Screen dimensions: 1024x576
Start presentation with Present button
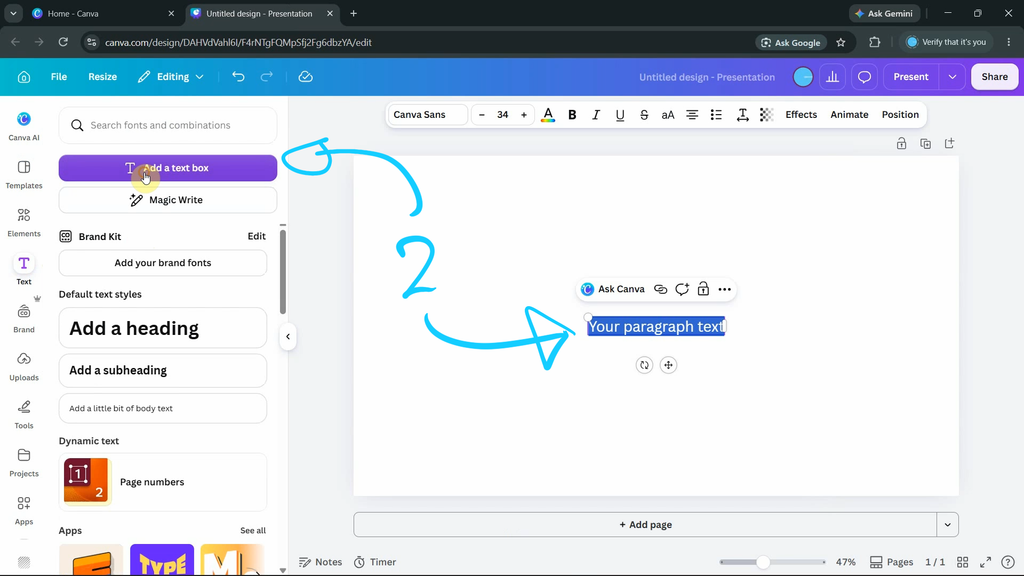click(911, 77)
